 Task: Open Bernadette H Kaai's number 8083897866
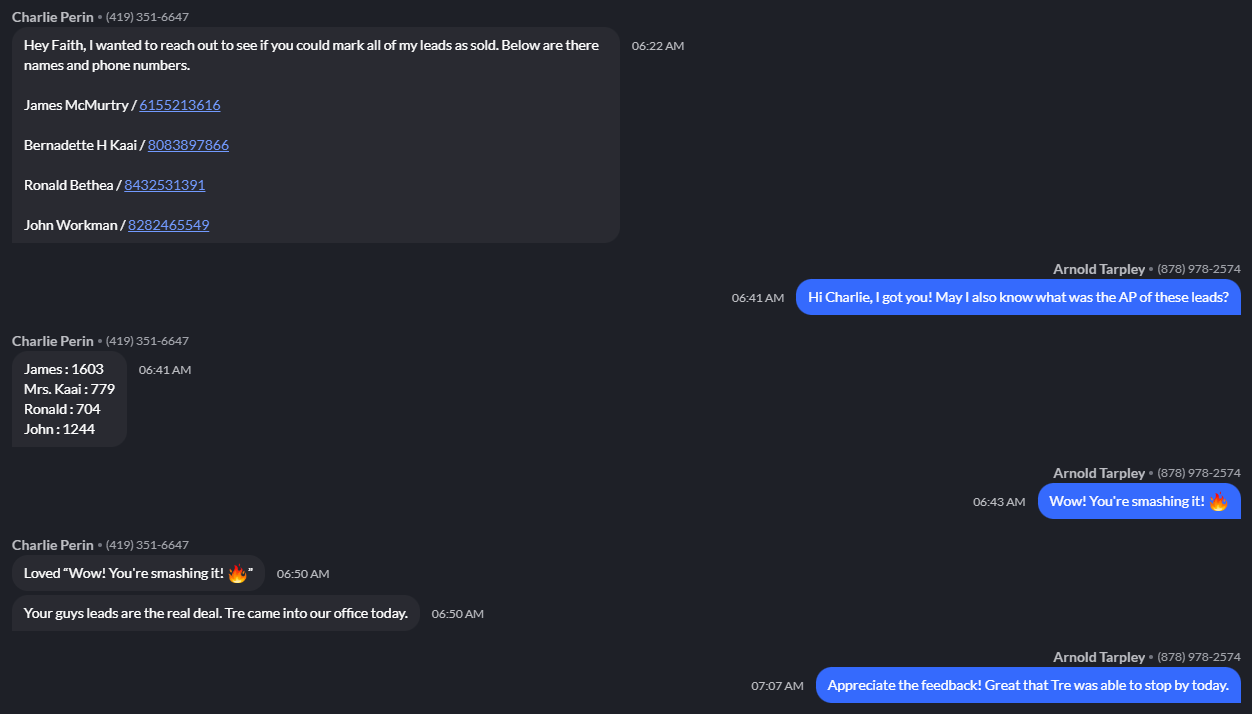click(188, 145)
